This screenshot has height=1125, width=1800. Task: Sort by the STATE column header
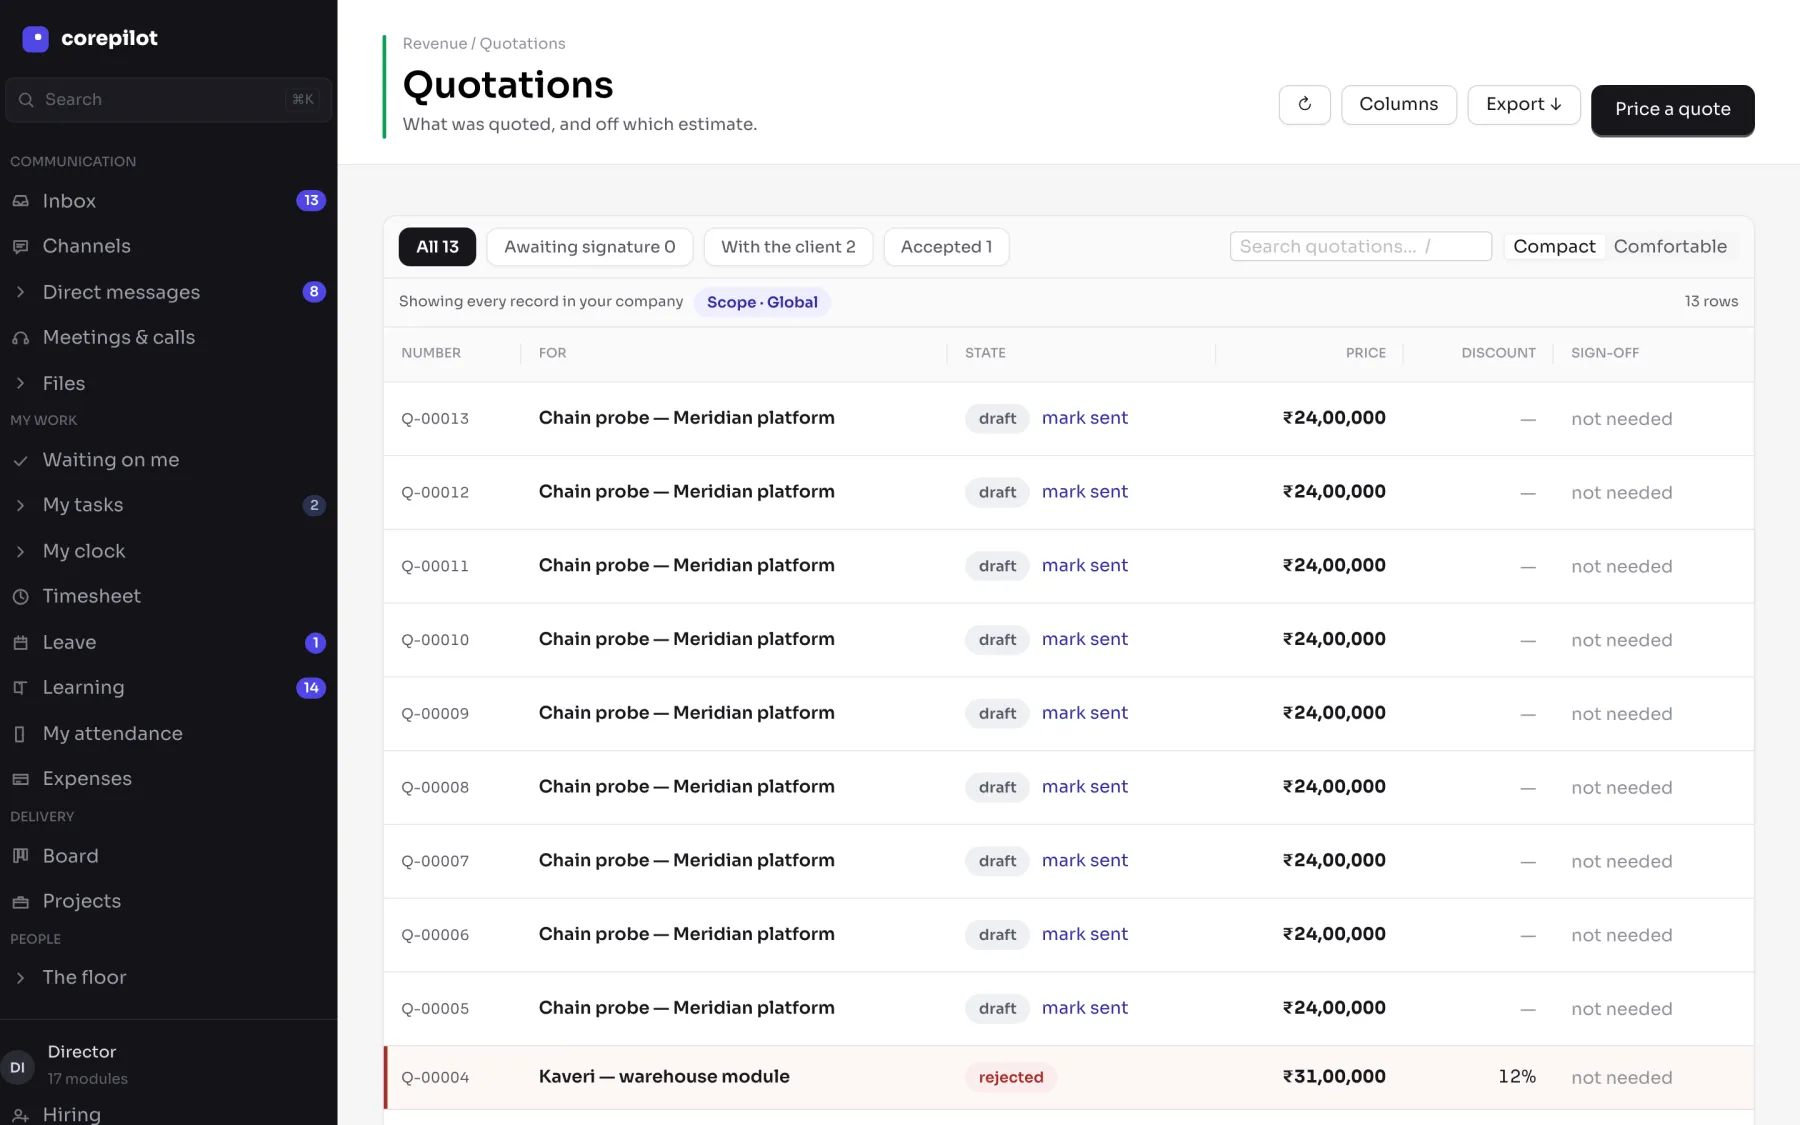(985, 353)
